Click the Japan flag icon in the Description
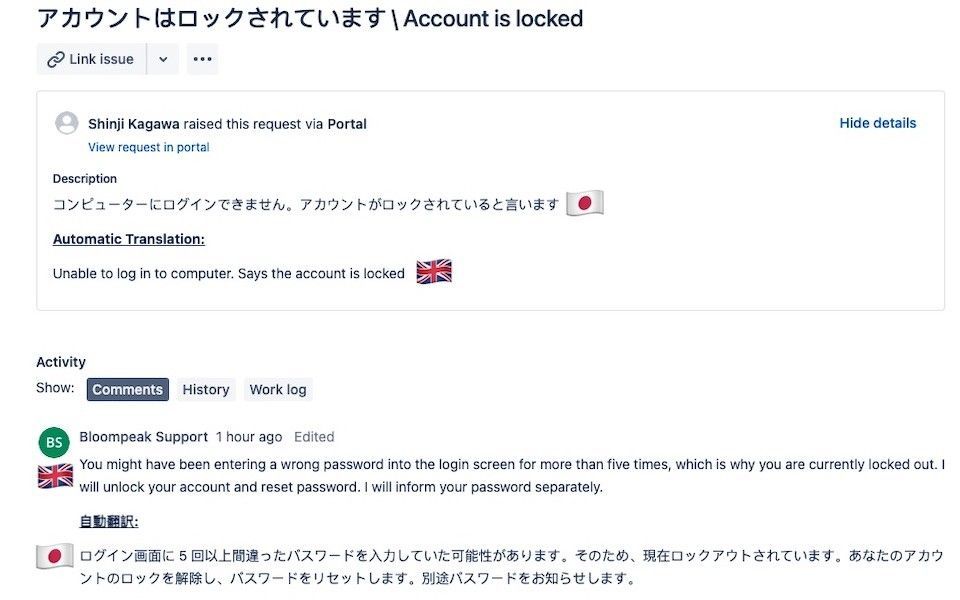The height and width of the screenshot is (600, 960). tap(584, 202)
